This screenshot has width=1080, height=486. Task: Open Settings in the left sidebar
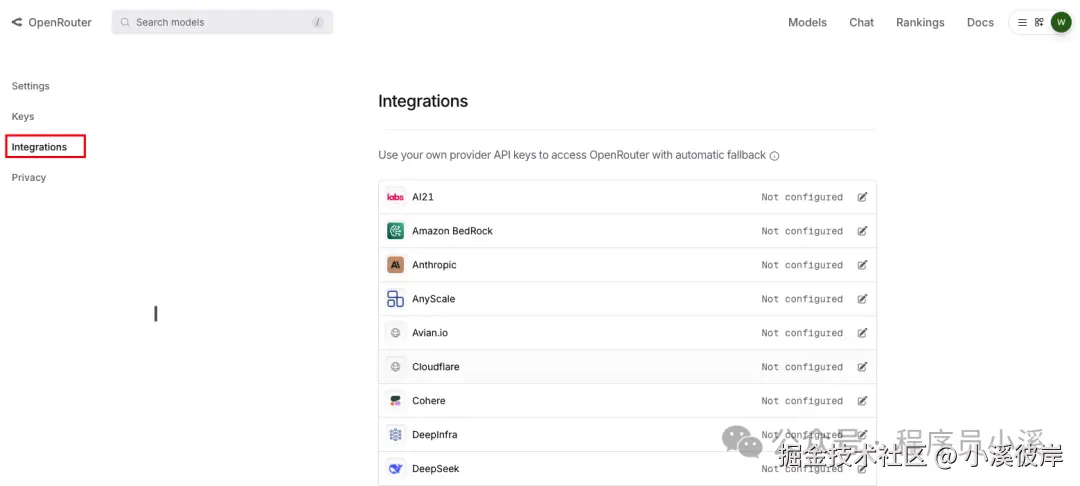31,86
